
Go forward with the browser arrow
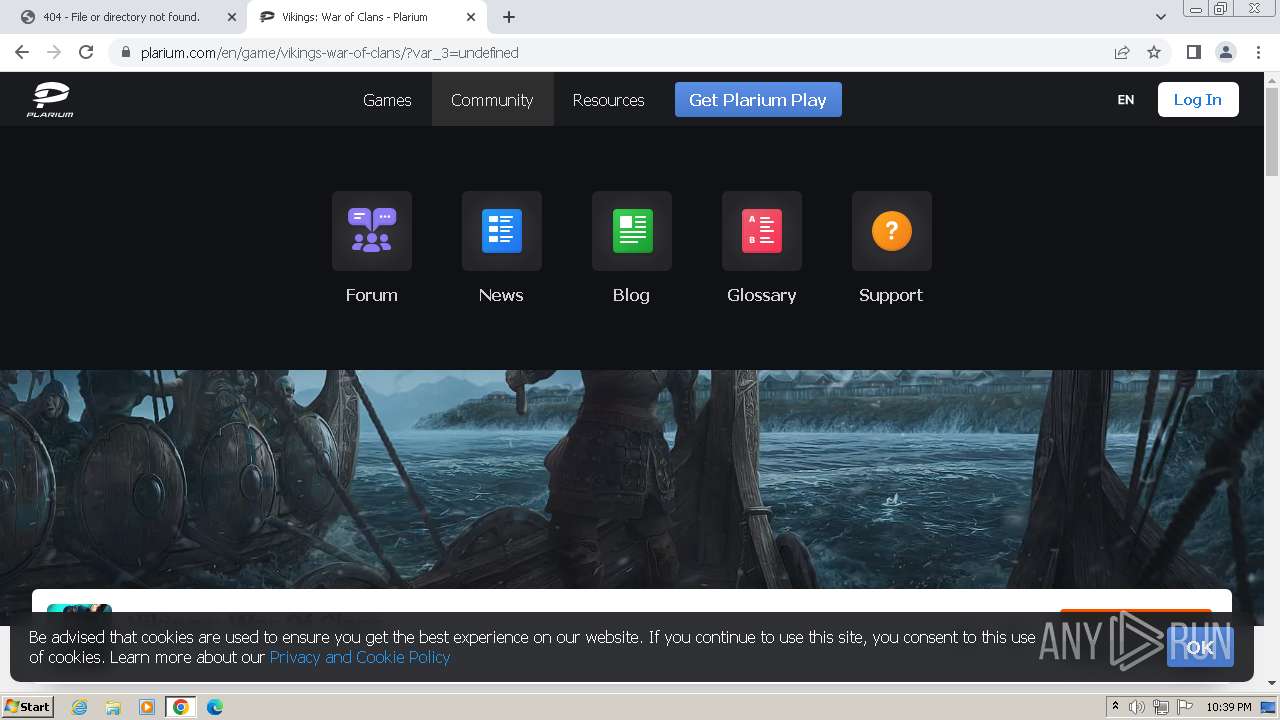pyautogui.click(x=54, y=52)
